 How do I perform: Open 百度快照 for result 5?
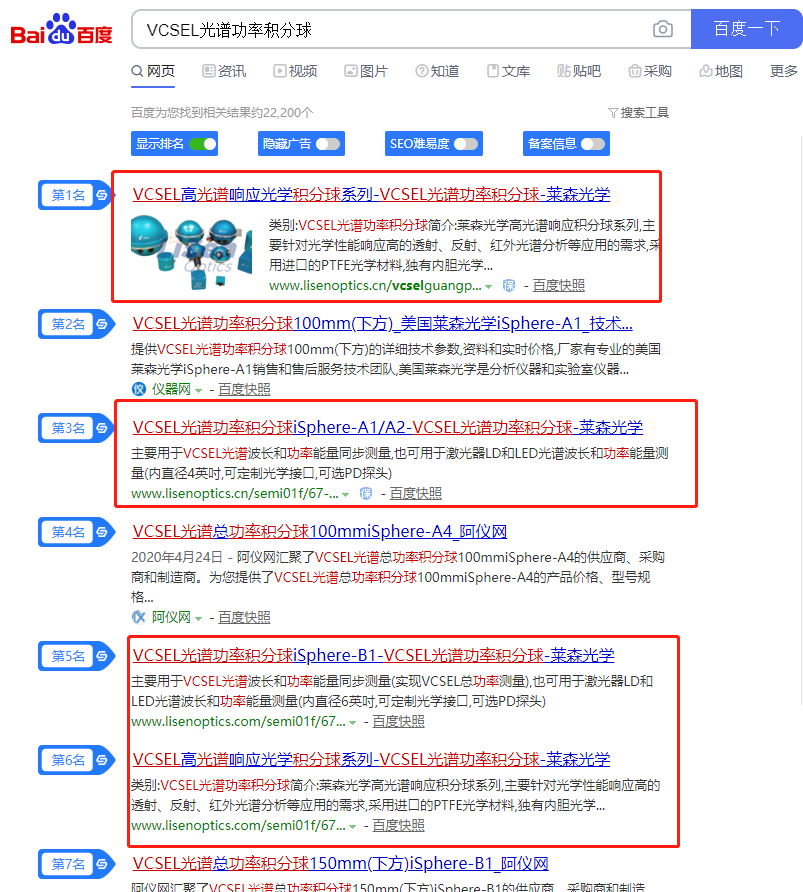pyautogui.click(x=399, y=721)
